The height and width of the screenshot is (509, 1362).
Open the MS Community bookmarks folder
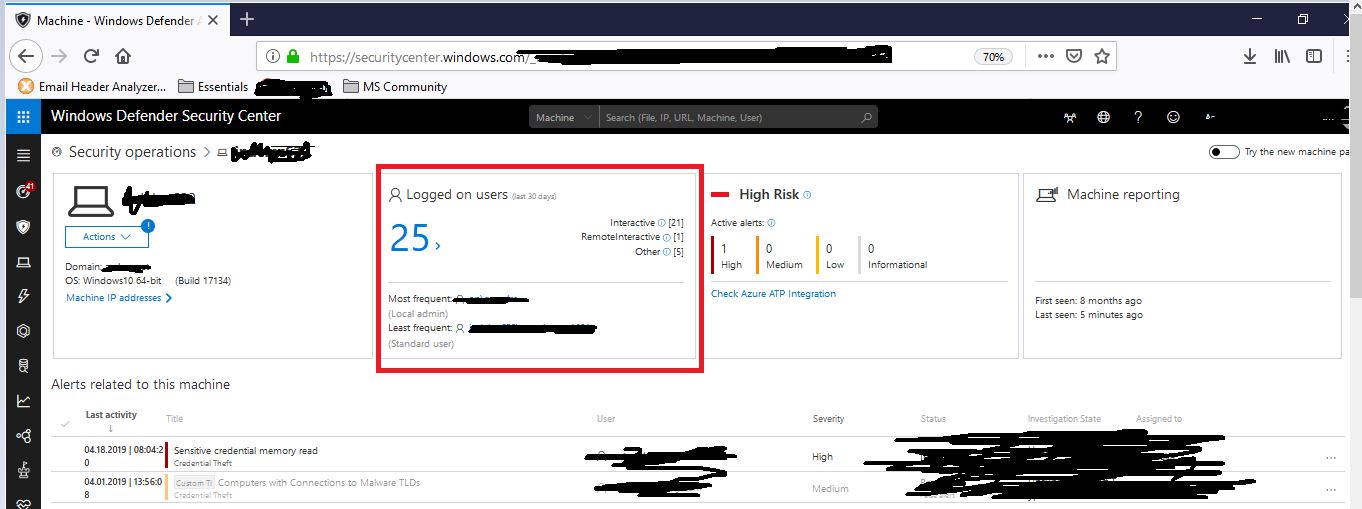click(x=395, y=87)
